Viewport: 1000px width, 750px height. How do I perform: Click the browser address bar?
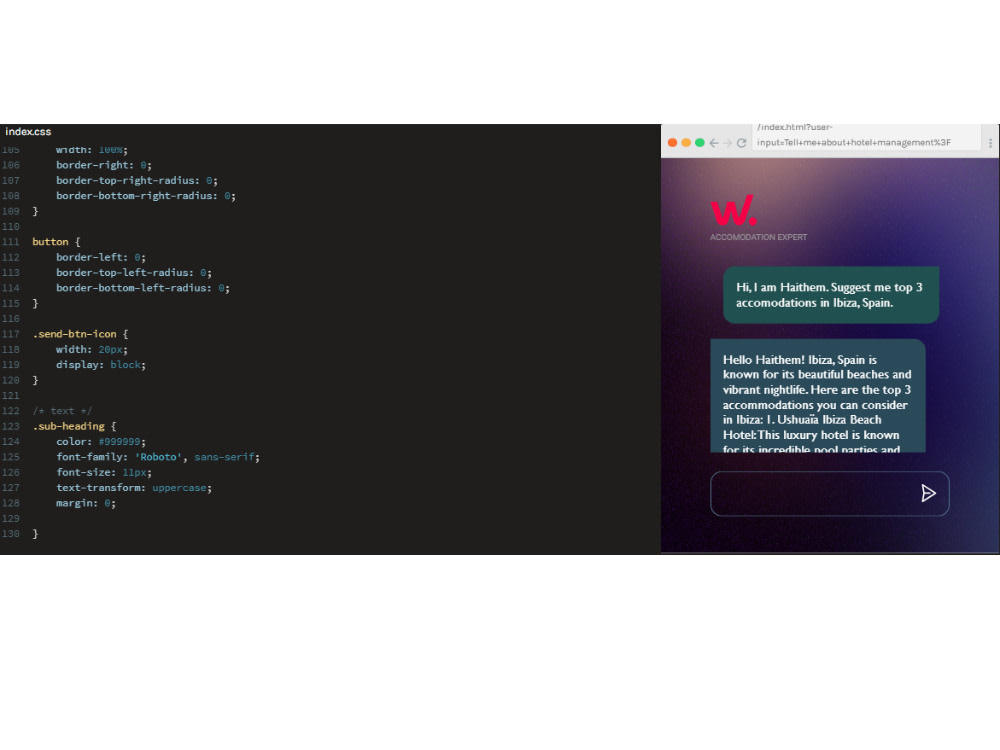(865, 136)
